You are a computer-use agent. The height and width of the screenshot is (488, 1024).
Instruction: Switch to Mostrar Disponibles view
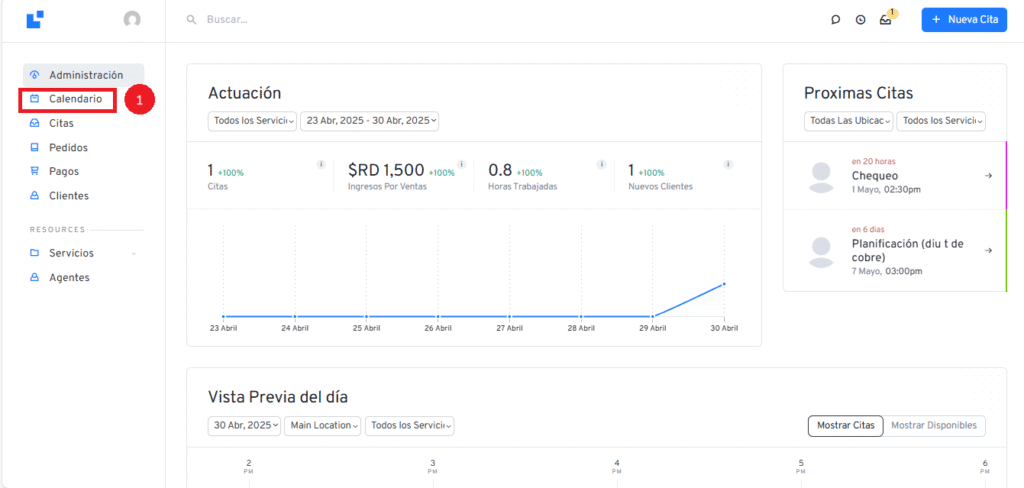tap(934, 425)
